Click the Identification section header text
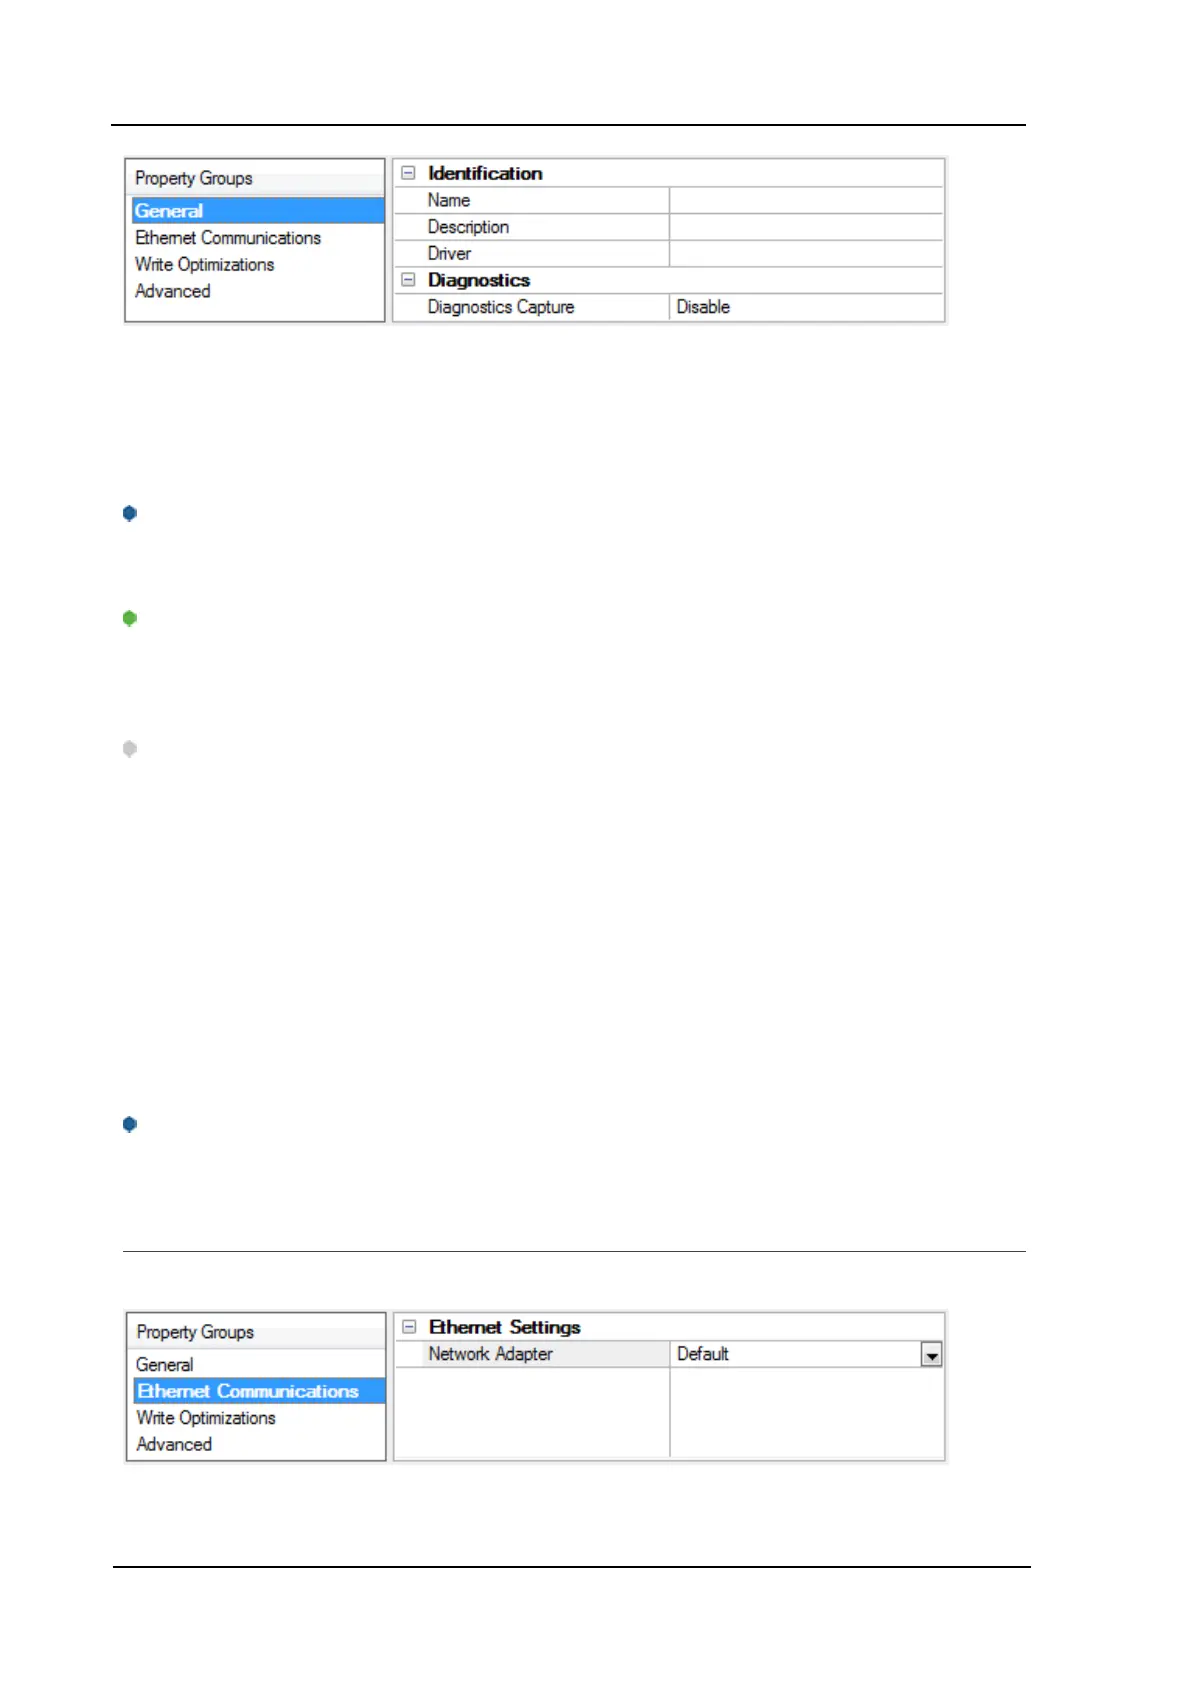 [x=485, y=173]
